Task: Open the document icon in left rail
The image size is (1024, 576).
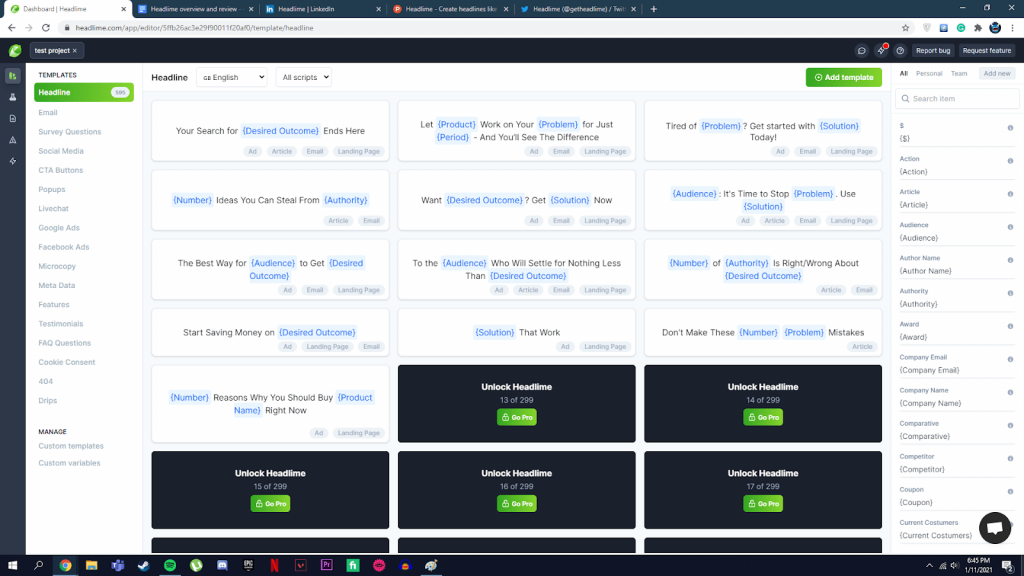Action: [x=12, y=119]
